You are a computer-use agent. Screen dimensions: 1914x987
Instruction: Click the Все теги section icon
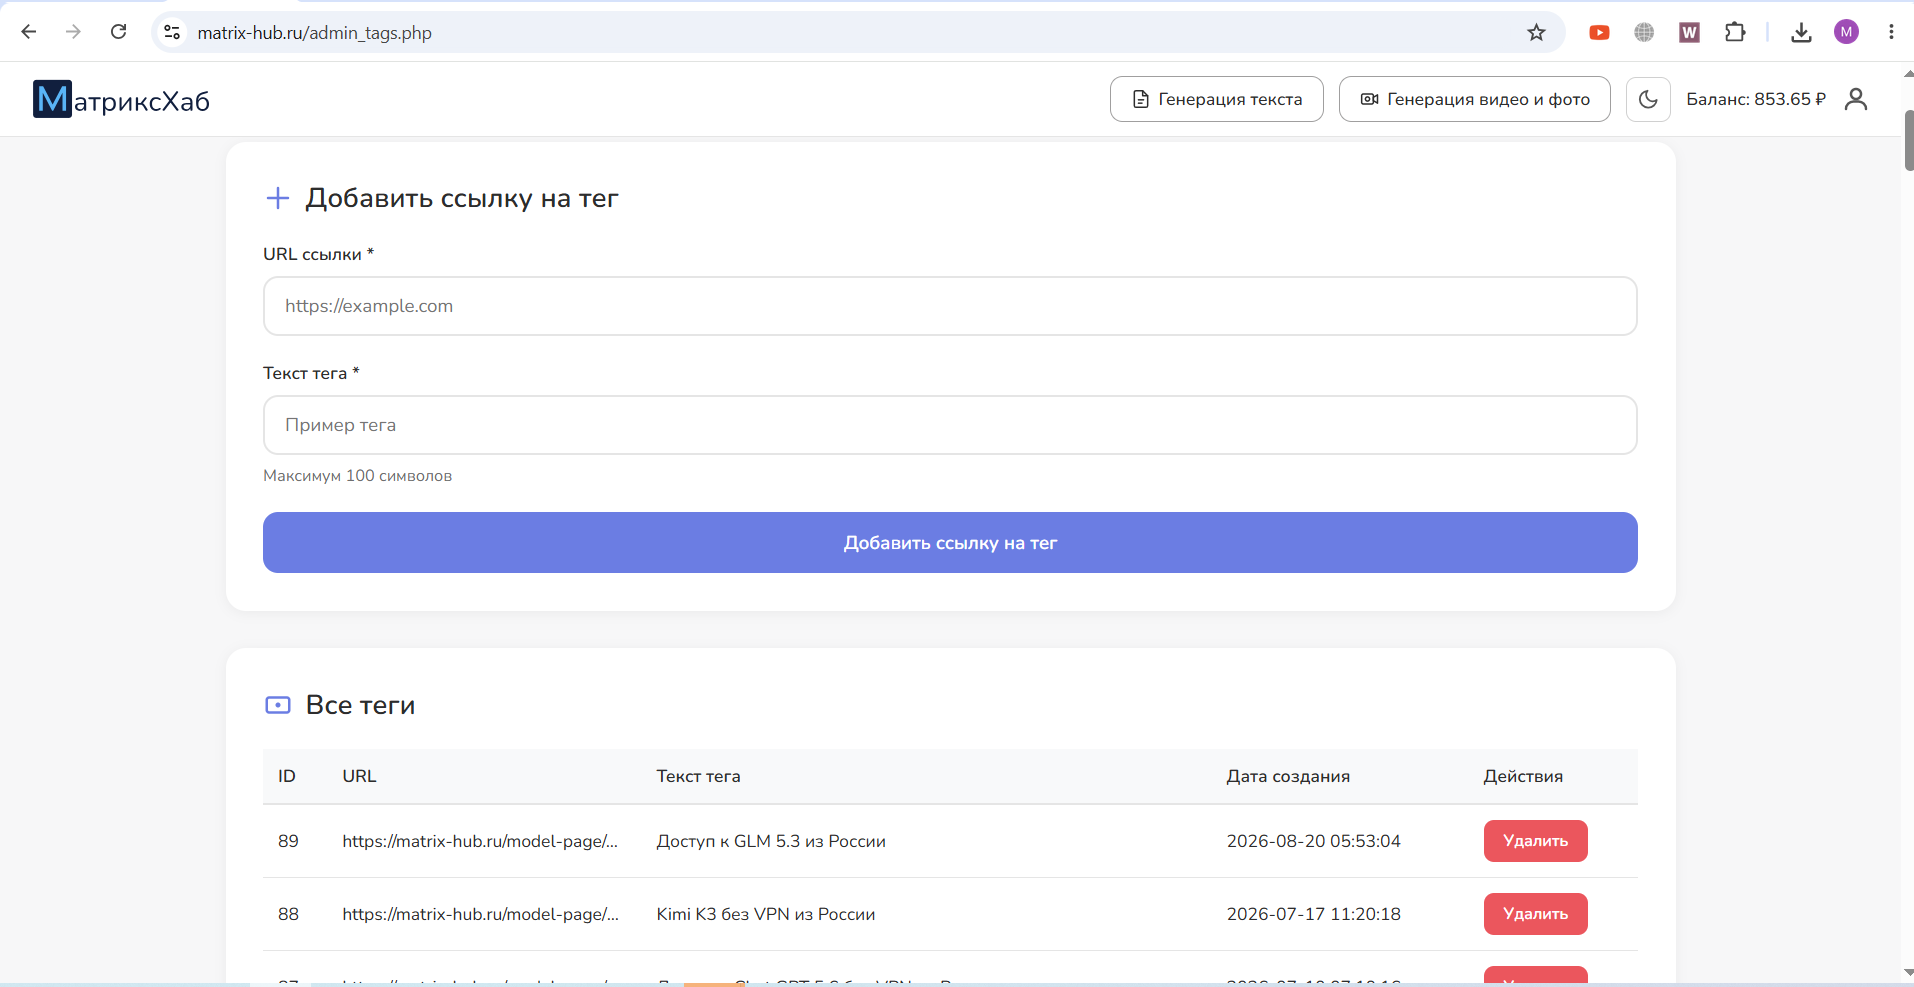click(x=278, y=705)
